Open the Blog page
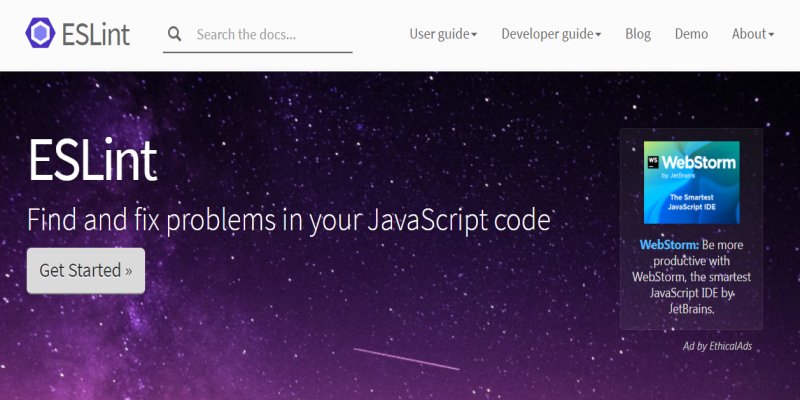800x400 pixels. [x=638, y=34]
